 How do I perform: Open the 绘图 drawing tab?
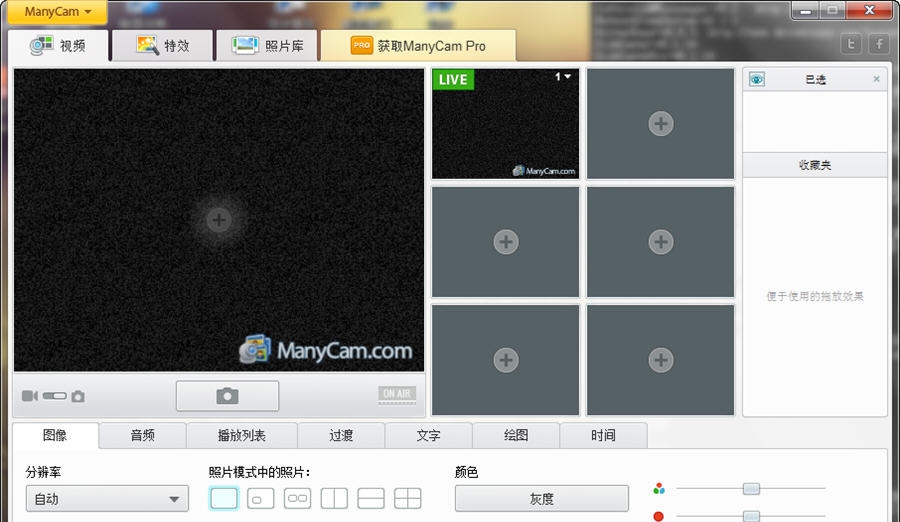pyautogui.click(x=516, y=435)
